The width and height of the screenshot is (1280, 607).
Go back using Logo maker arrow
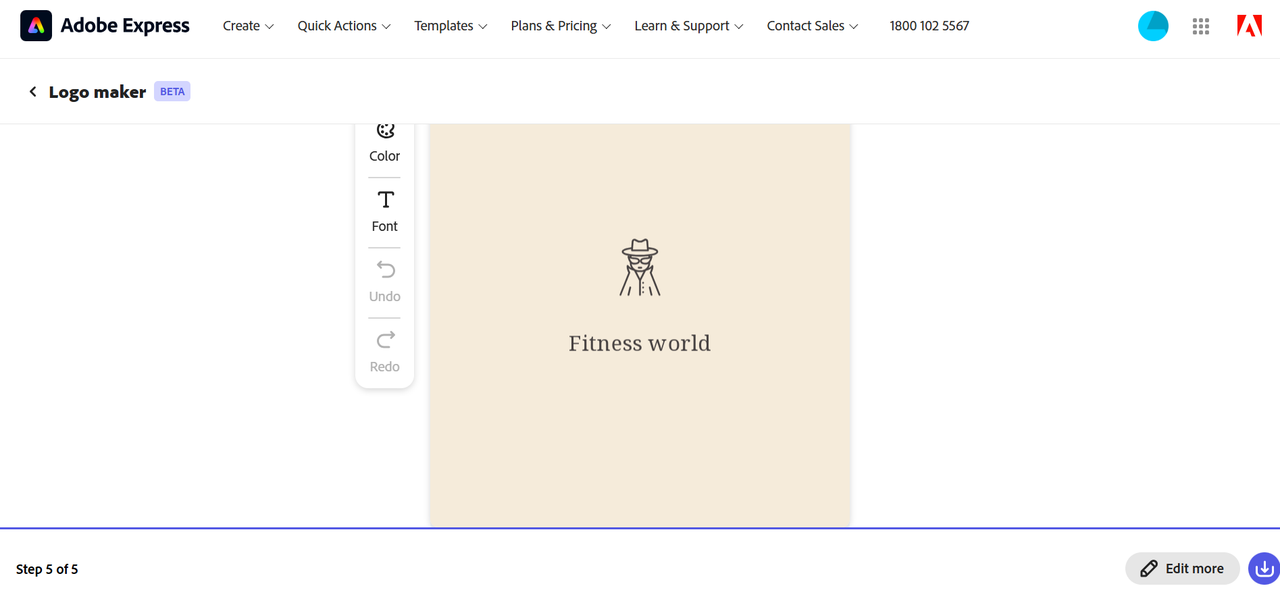[32, 92]
